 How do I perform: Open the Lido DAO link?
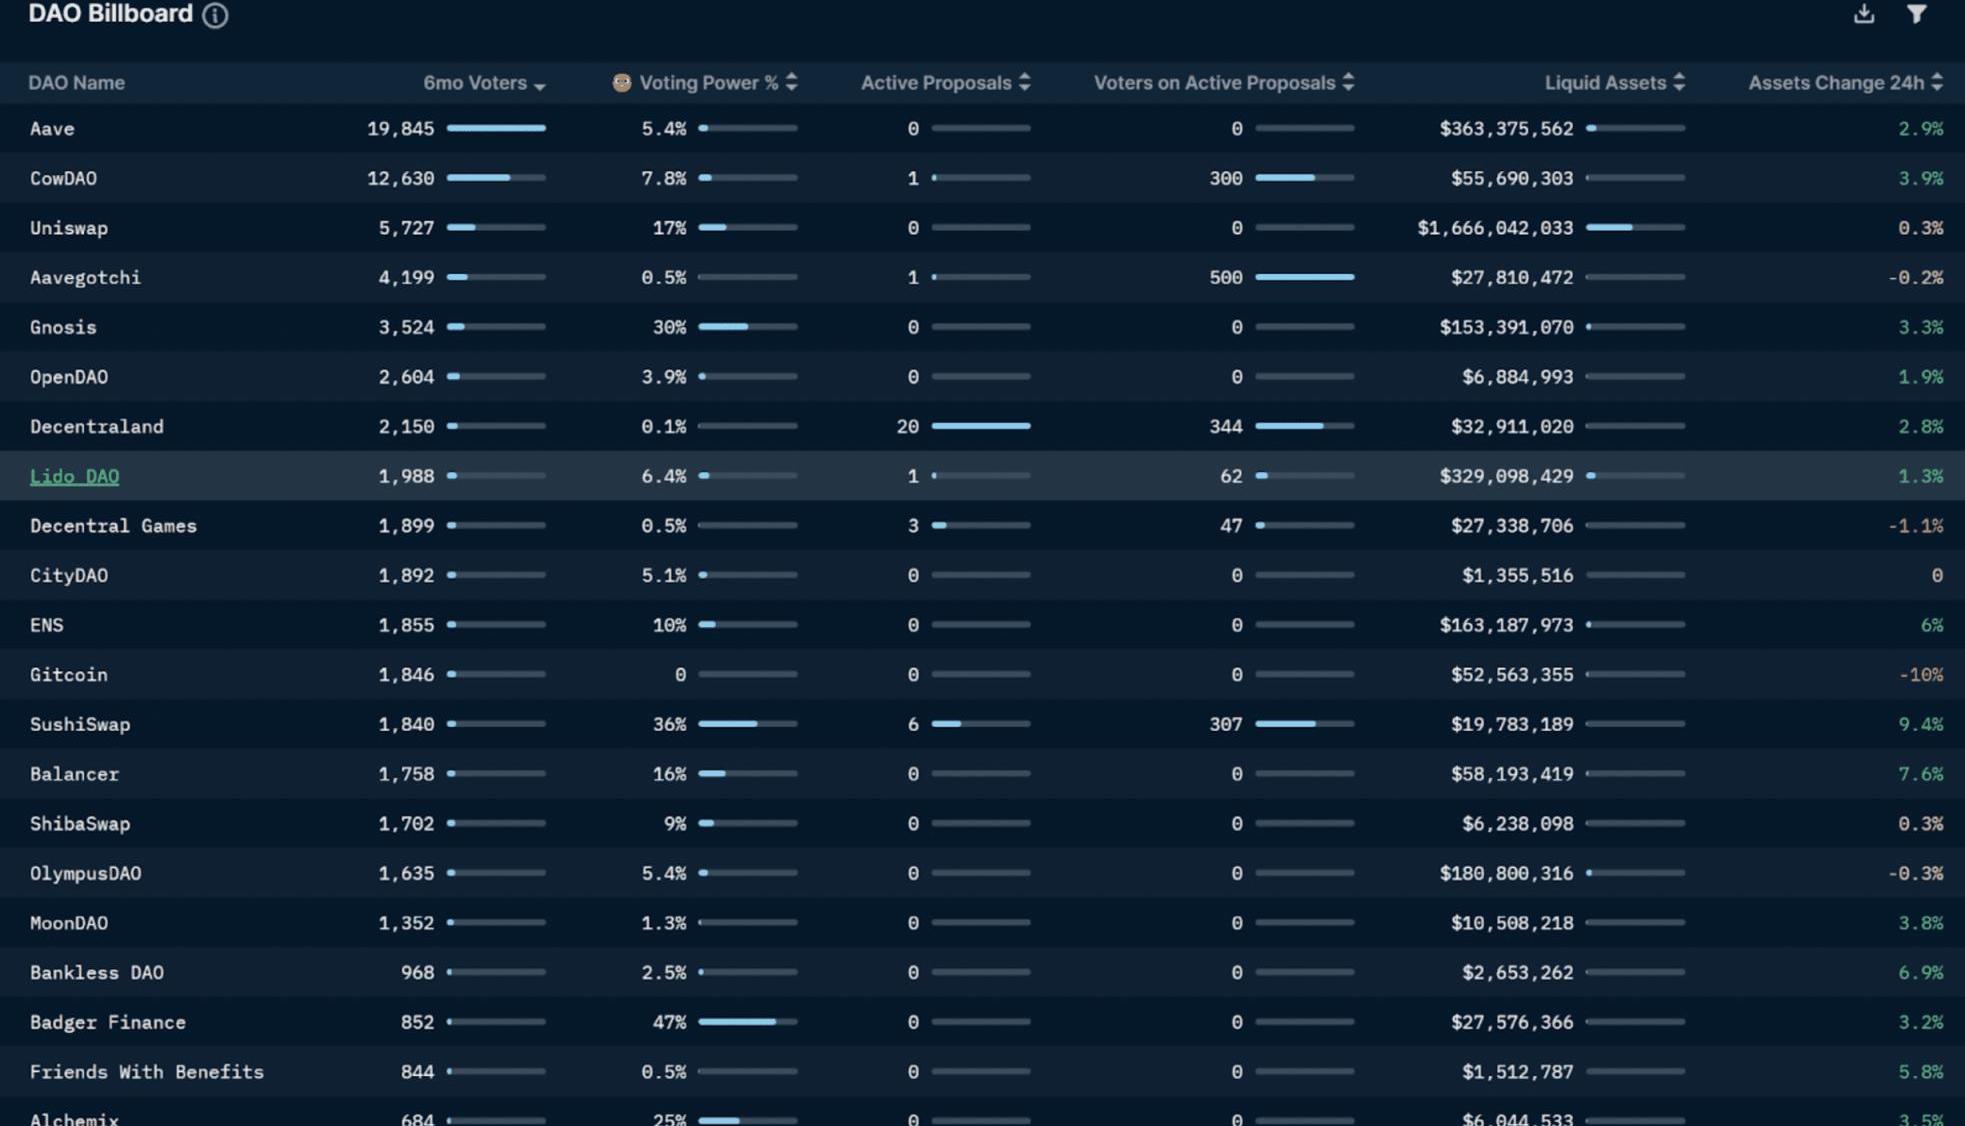74,476
